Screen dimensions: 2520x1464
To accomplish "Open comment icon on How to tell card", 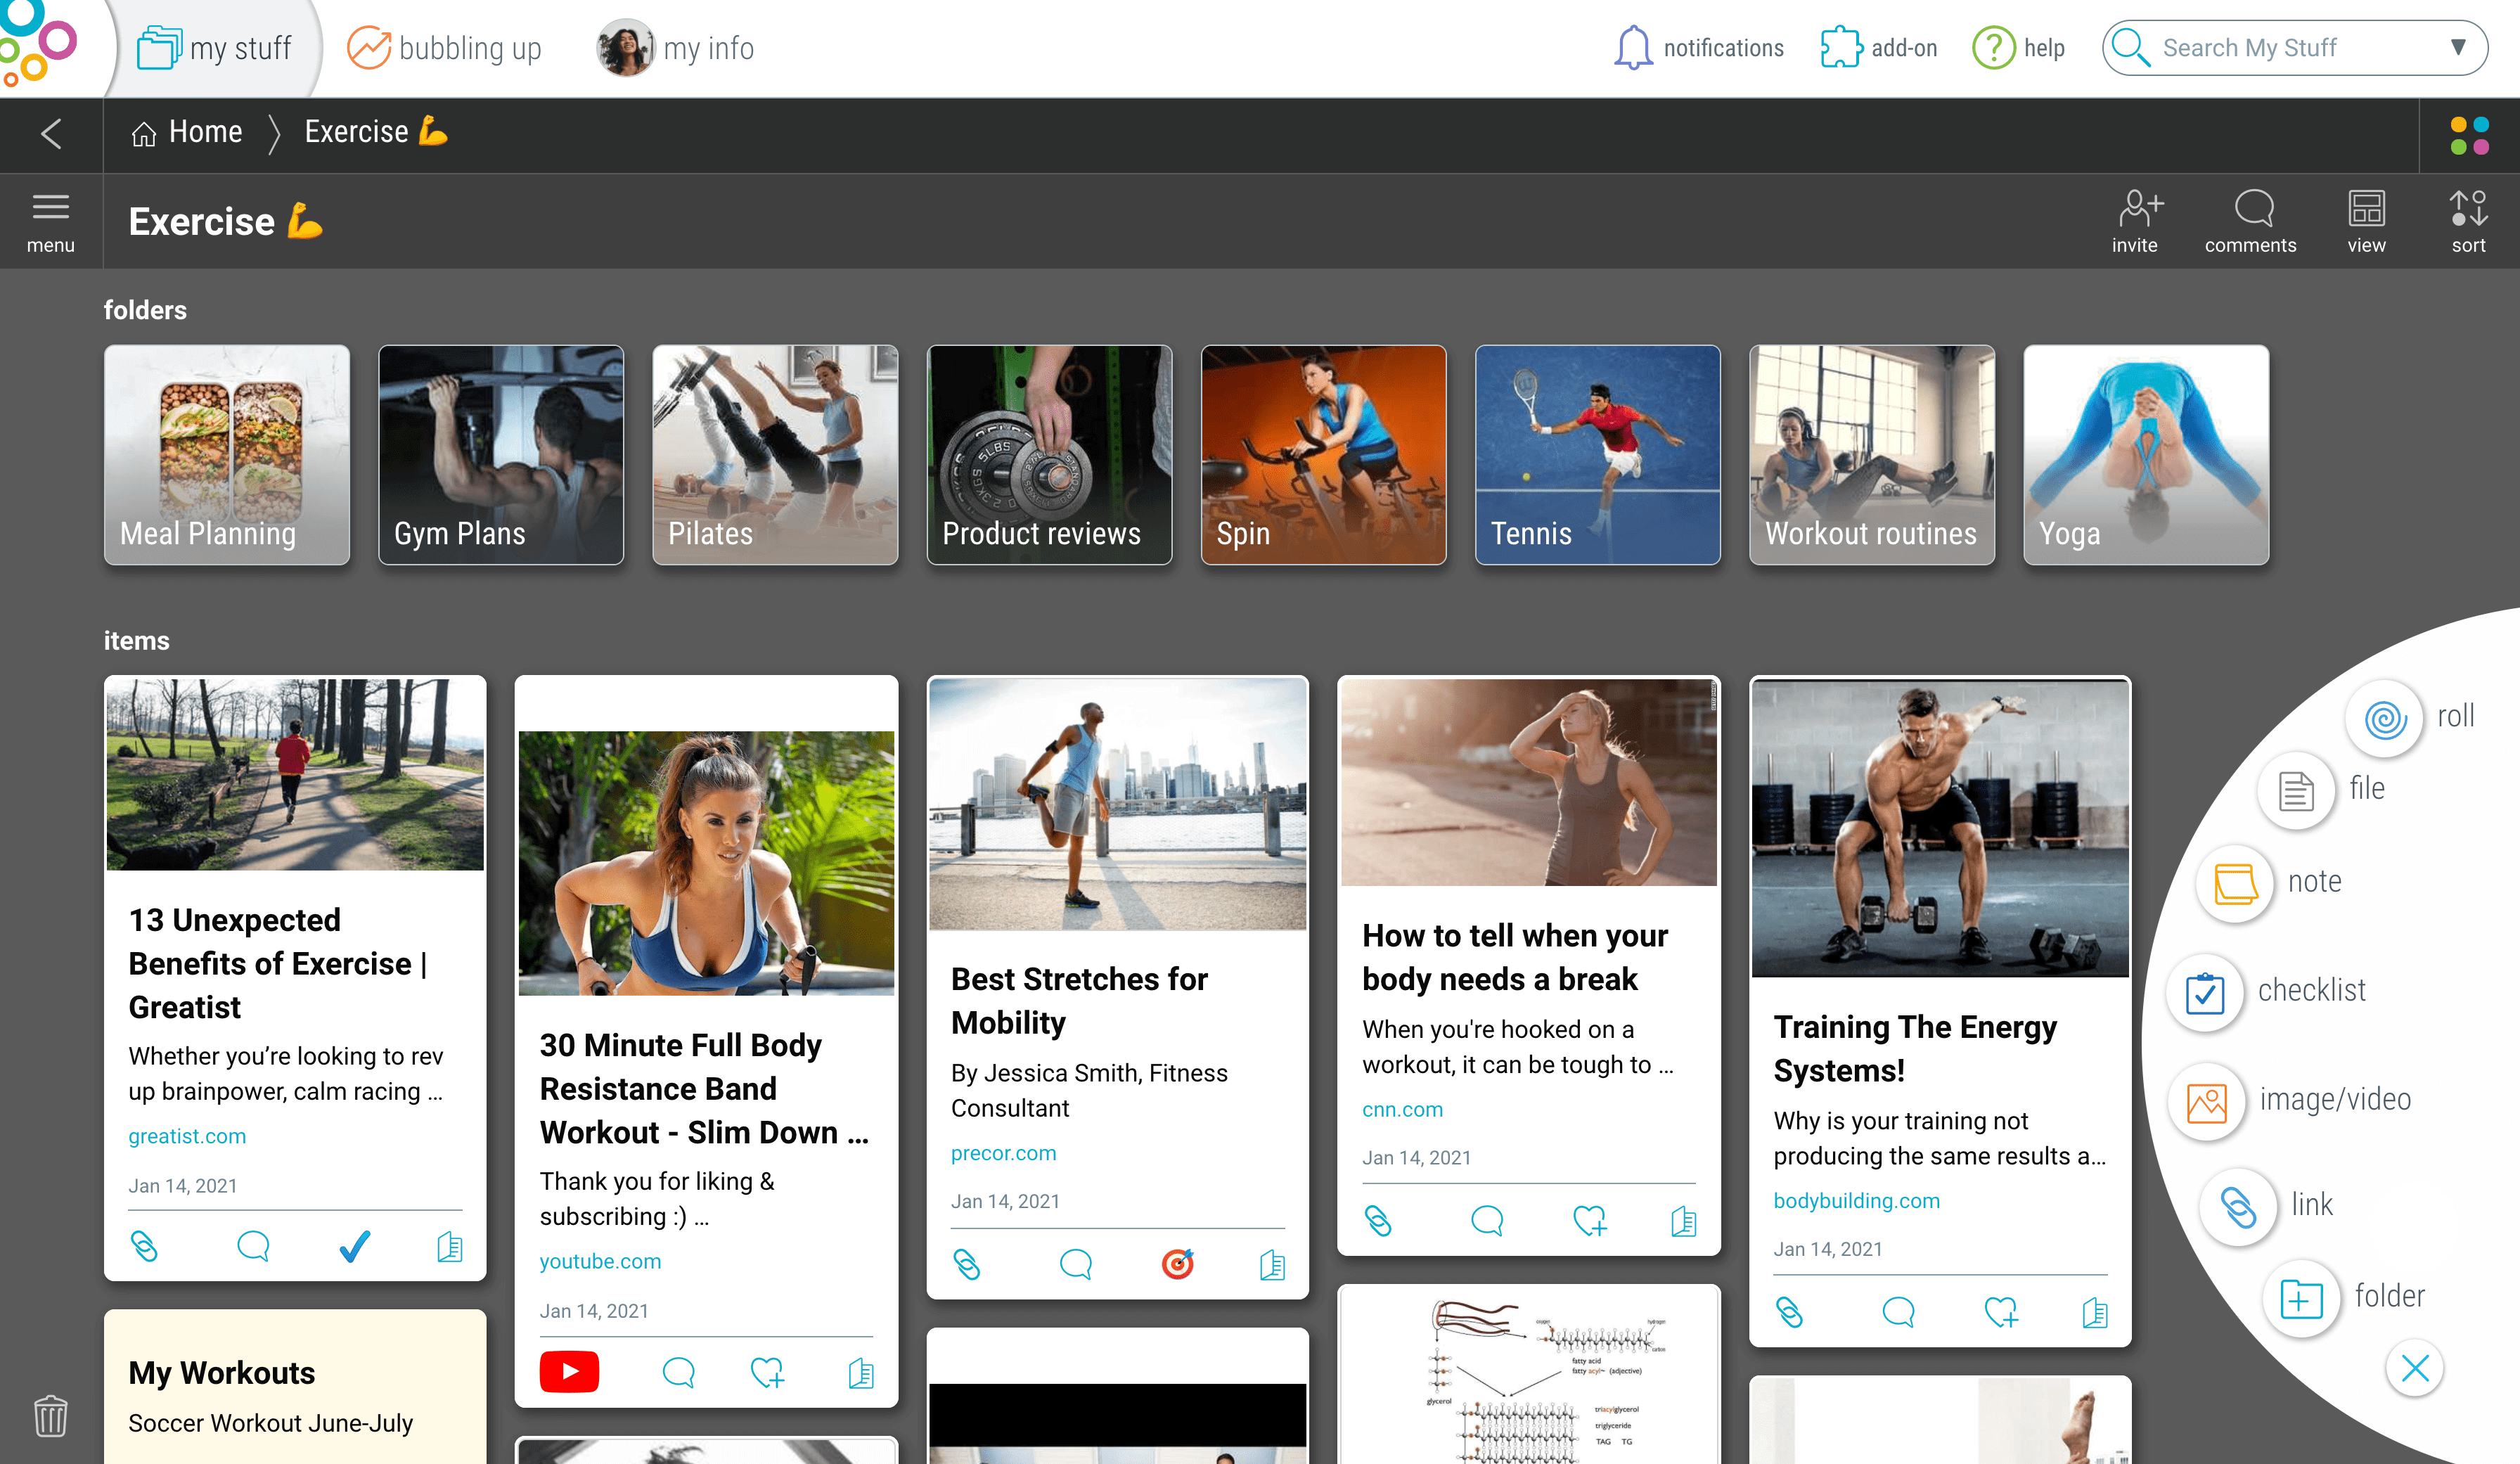I will pos(1487,1220).
